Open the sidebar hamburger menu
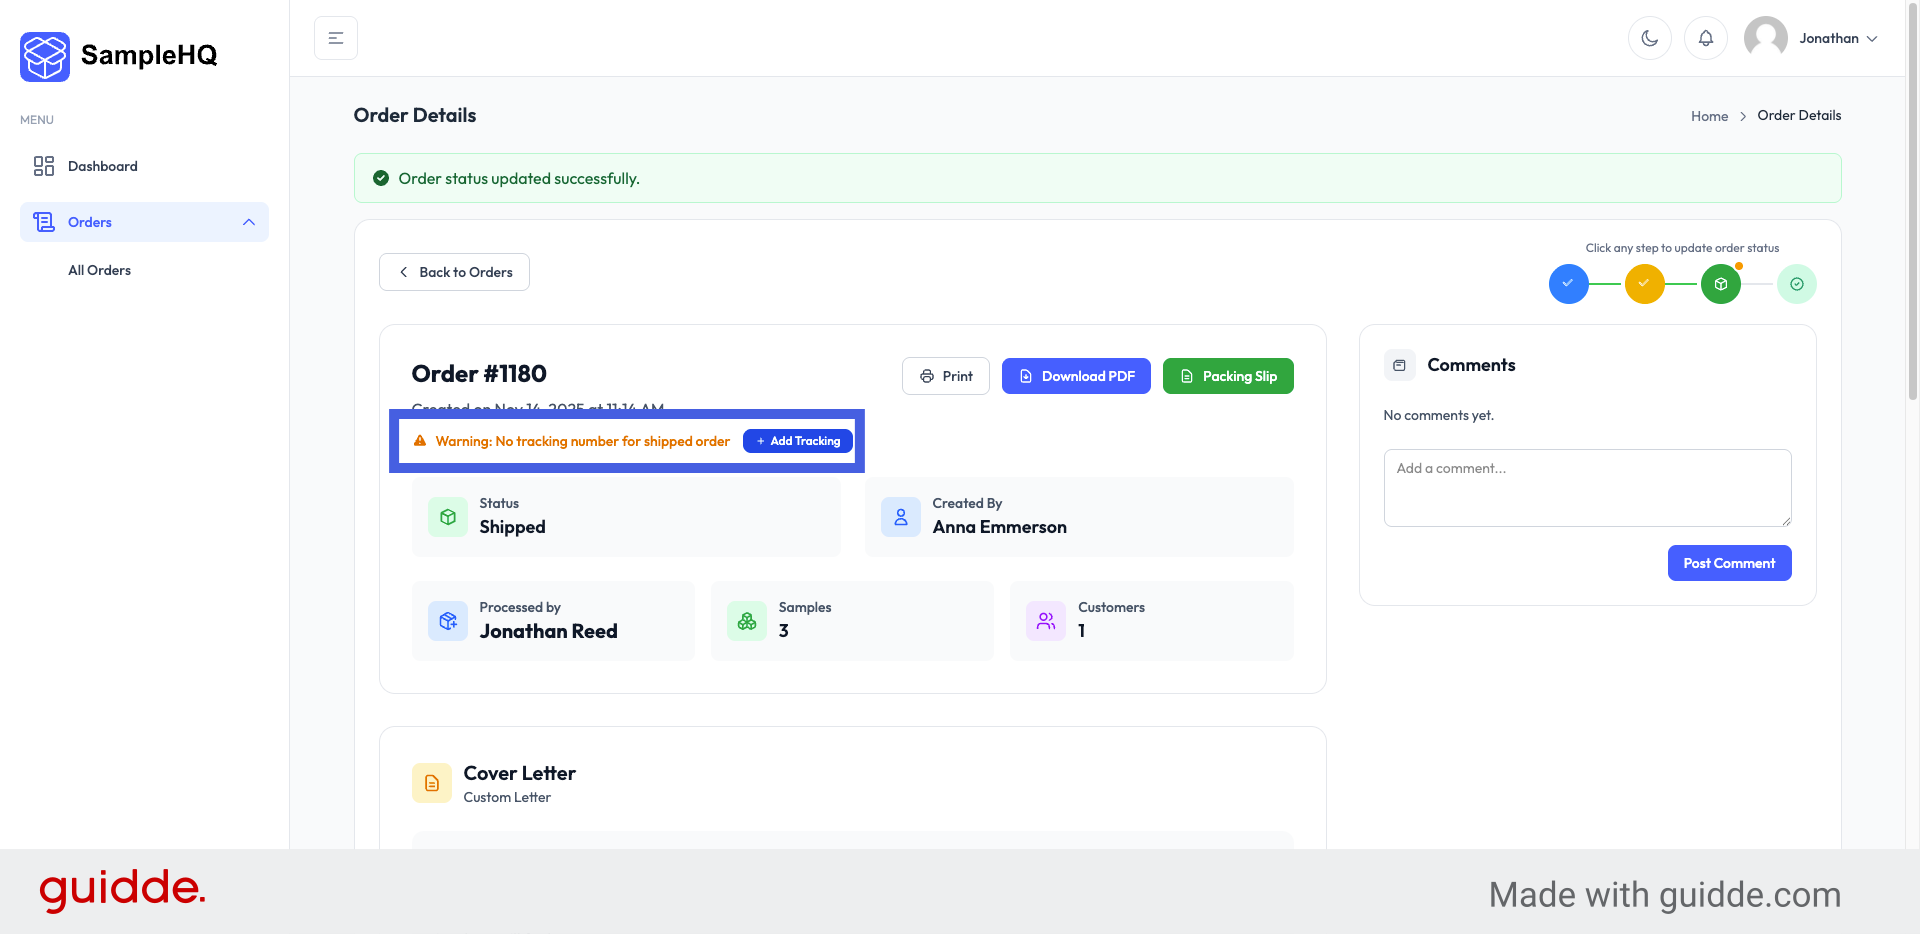The image size is (1920, 934). click(x=335, y=37)
